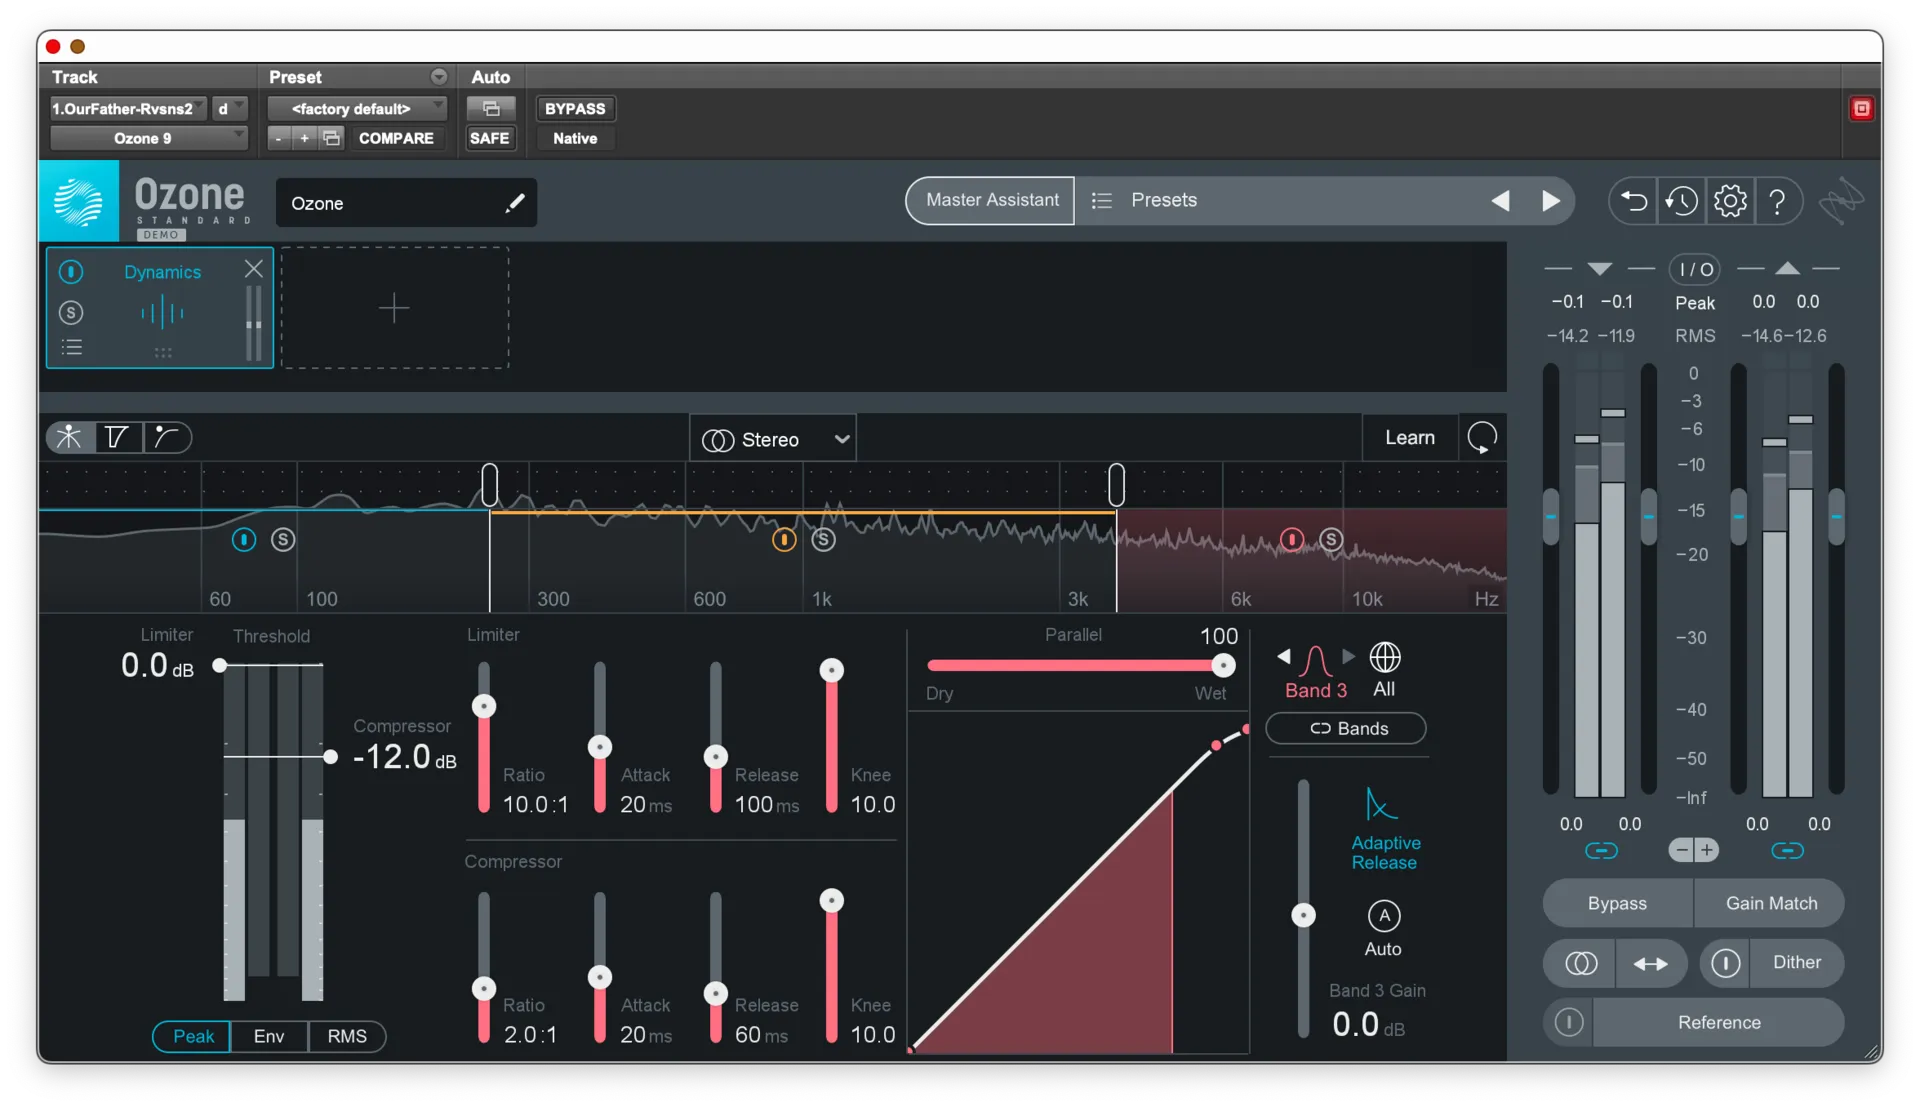The height and width of the screenshot is (1107, 1920).
Task: Switch to the RMS meter tab
Action: pos(346,1036)
